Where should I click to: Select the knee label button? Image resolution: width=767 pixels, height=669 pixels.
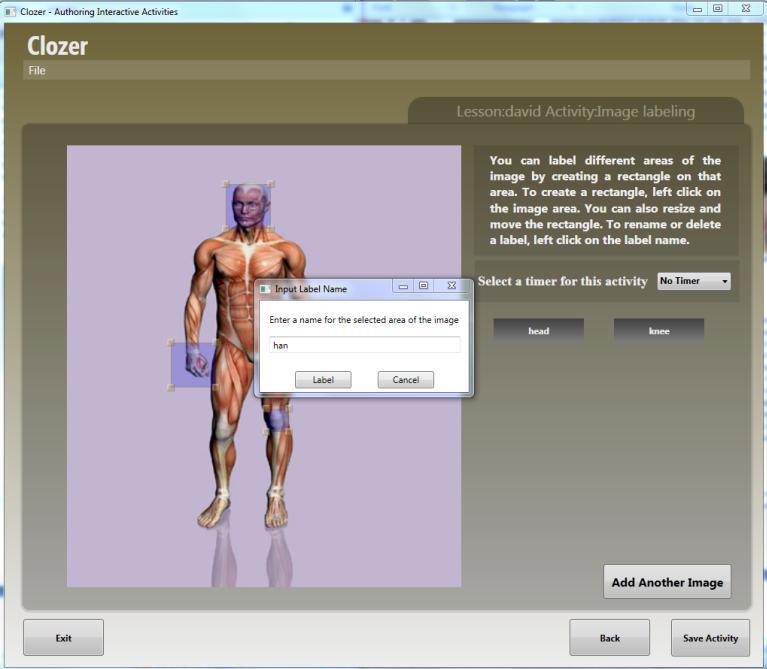659,331
